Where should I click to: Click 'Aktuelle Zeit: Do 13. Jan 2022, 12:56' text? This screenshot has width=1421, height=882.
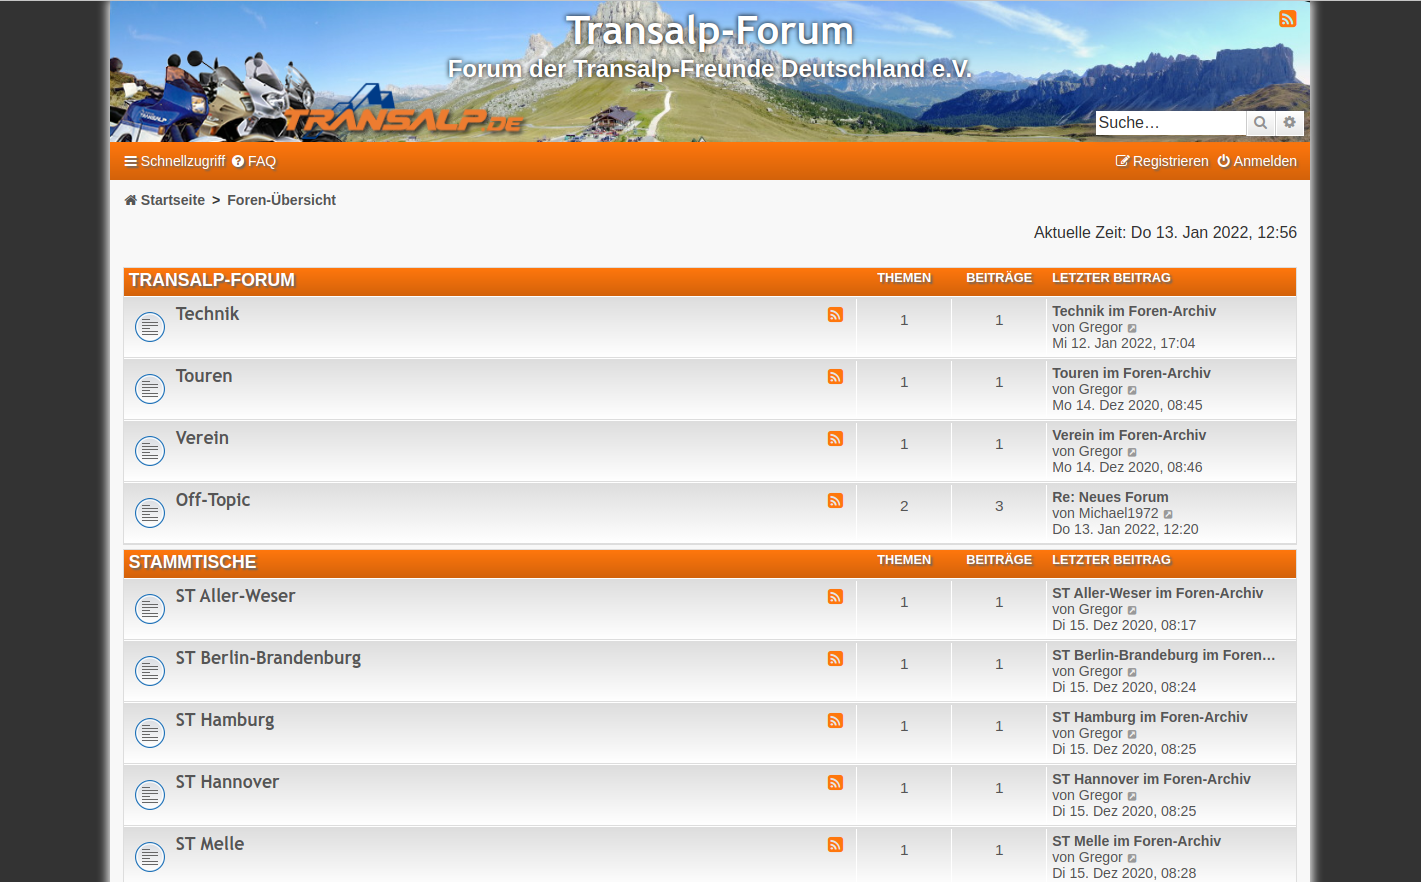(x=1165, y=232)
